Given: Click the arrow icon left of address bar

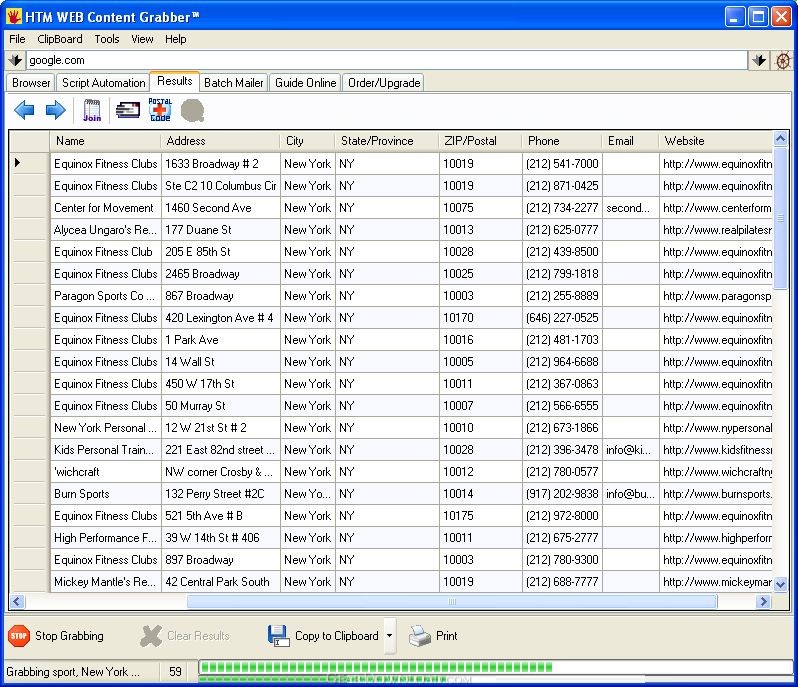Looking at the screenshot, I should point(15,60).
